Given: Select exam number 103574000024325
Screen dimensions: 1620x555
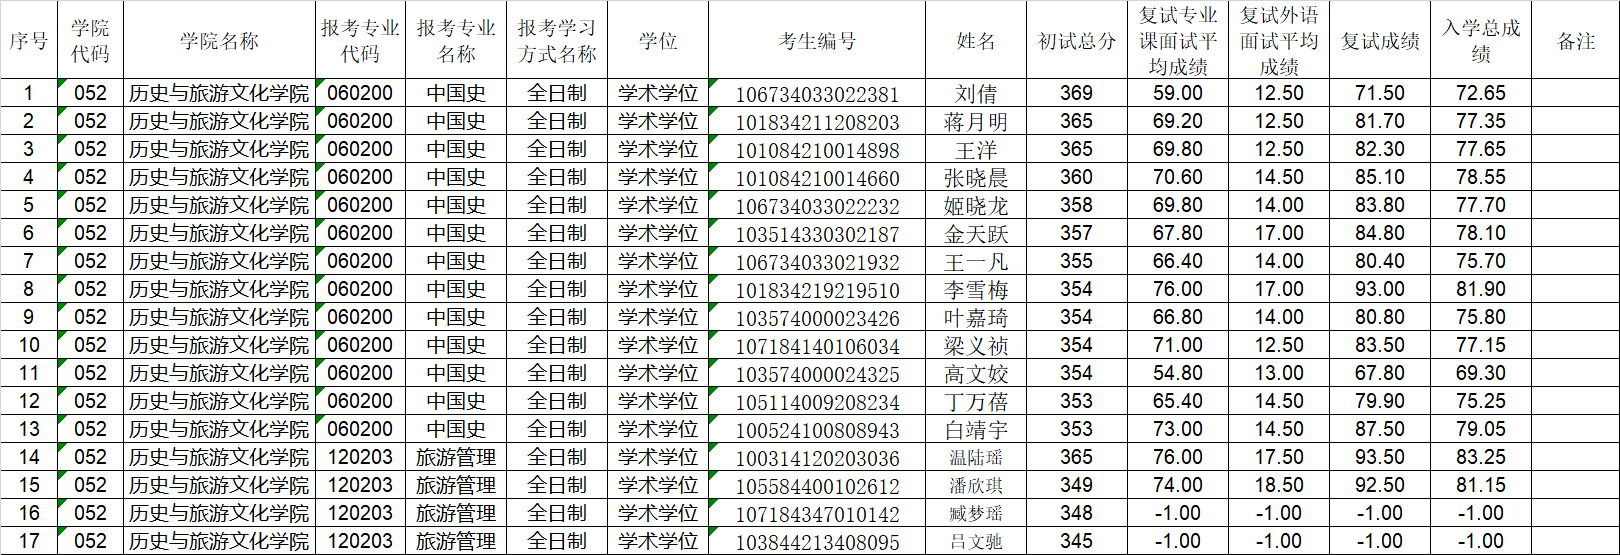Looking at the screenshot, I should (x=816, y=374).
